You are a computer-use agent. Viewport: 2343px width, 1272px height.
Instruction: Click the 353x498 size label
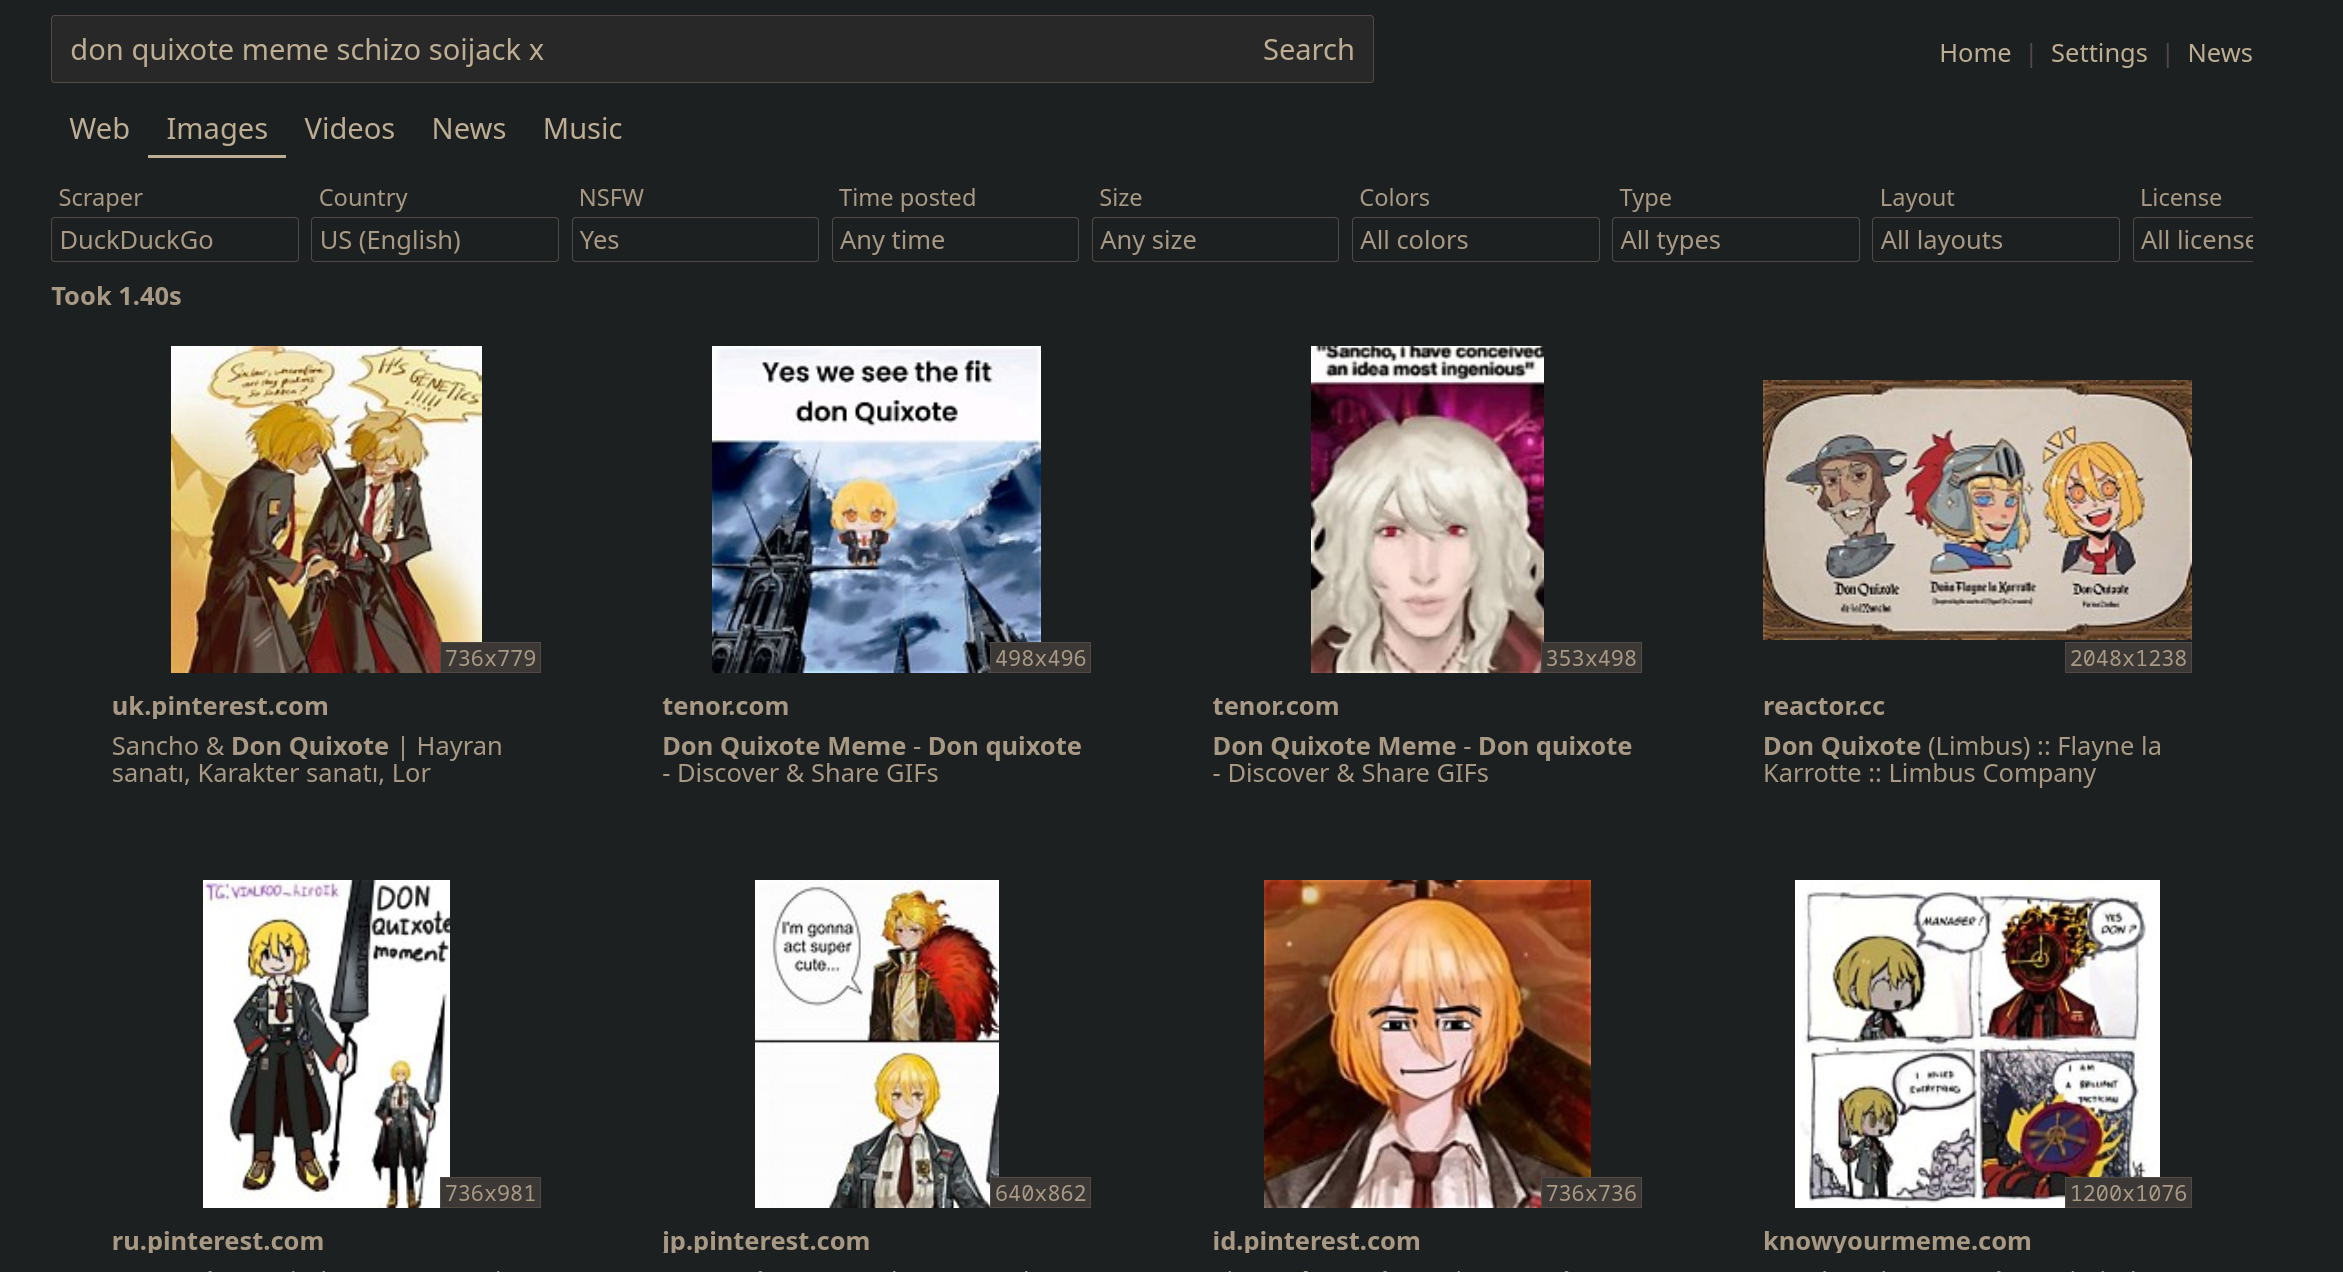coord(1591,658)
